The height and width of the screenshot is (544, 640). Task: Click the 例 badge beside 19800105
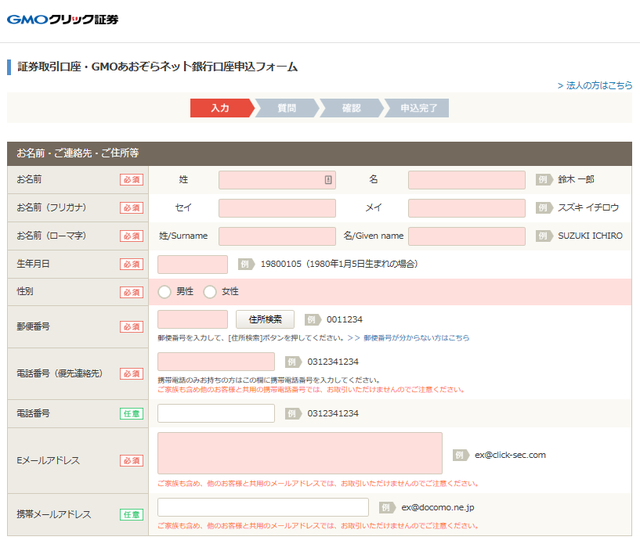click(246, 264)
